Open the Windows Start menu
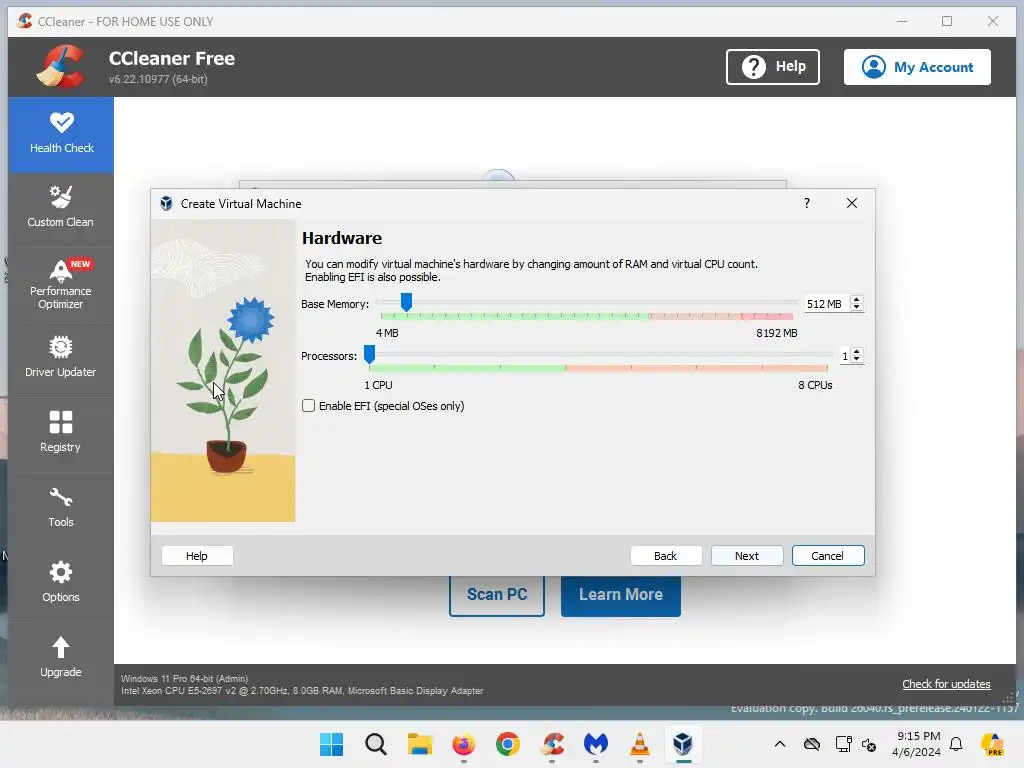The height and width of the screenshot is (768, 1024). click(332, 744)
